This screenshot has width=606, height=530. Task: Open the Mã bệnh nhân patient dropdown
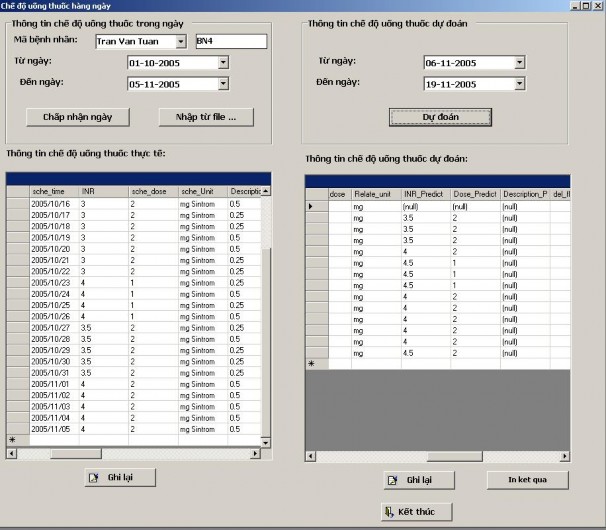[x=181, y=41]
